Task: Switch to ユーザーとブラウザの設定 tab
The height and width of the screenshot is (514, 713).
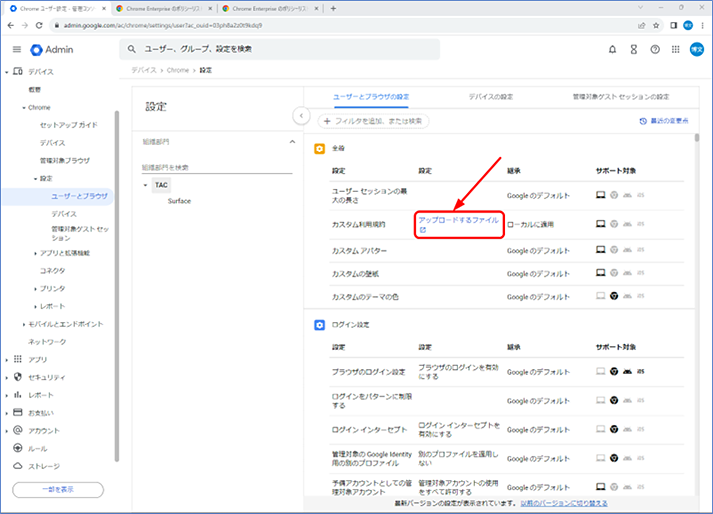Action: coord(371,97)
